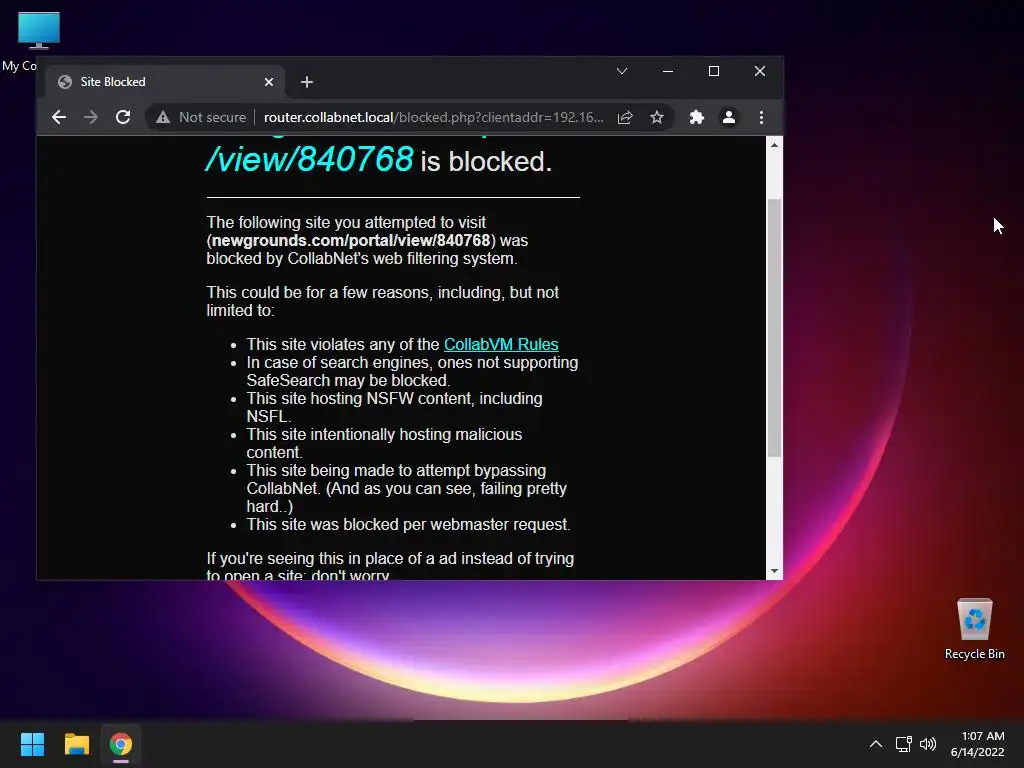The image size is (1024, 768).
Task: Select the Site Blocked tab
Action: click(x=165, y=82)
